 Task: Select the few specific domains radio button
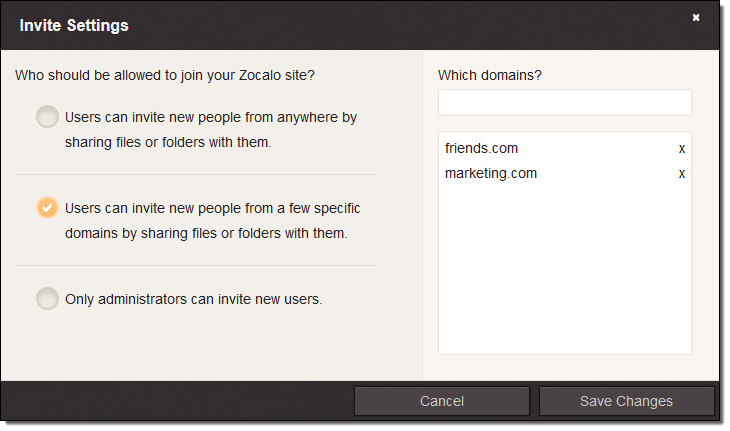(47, 208)
